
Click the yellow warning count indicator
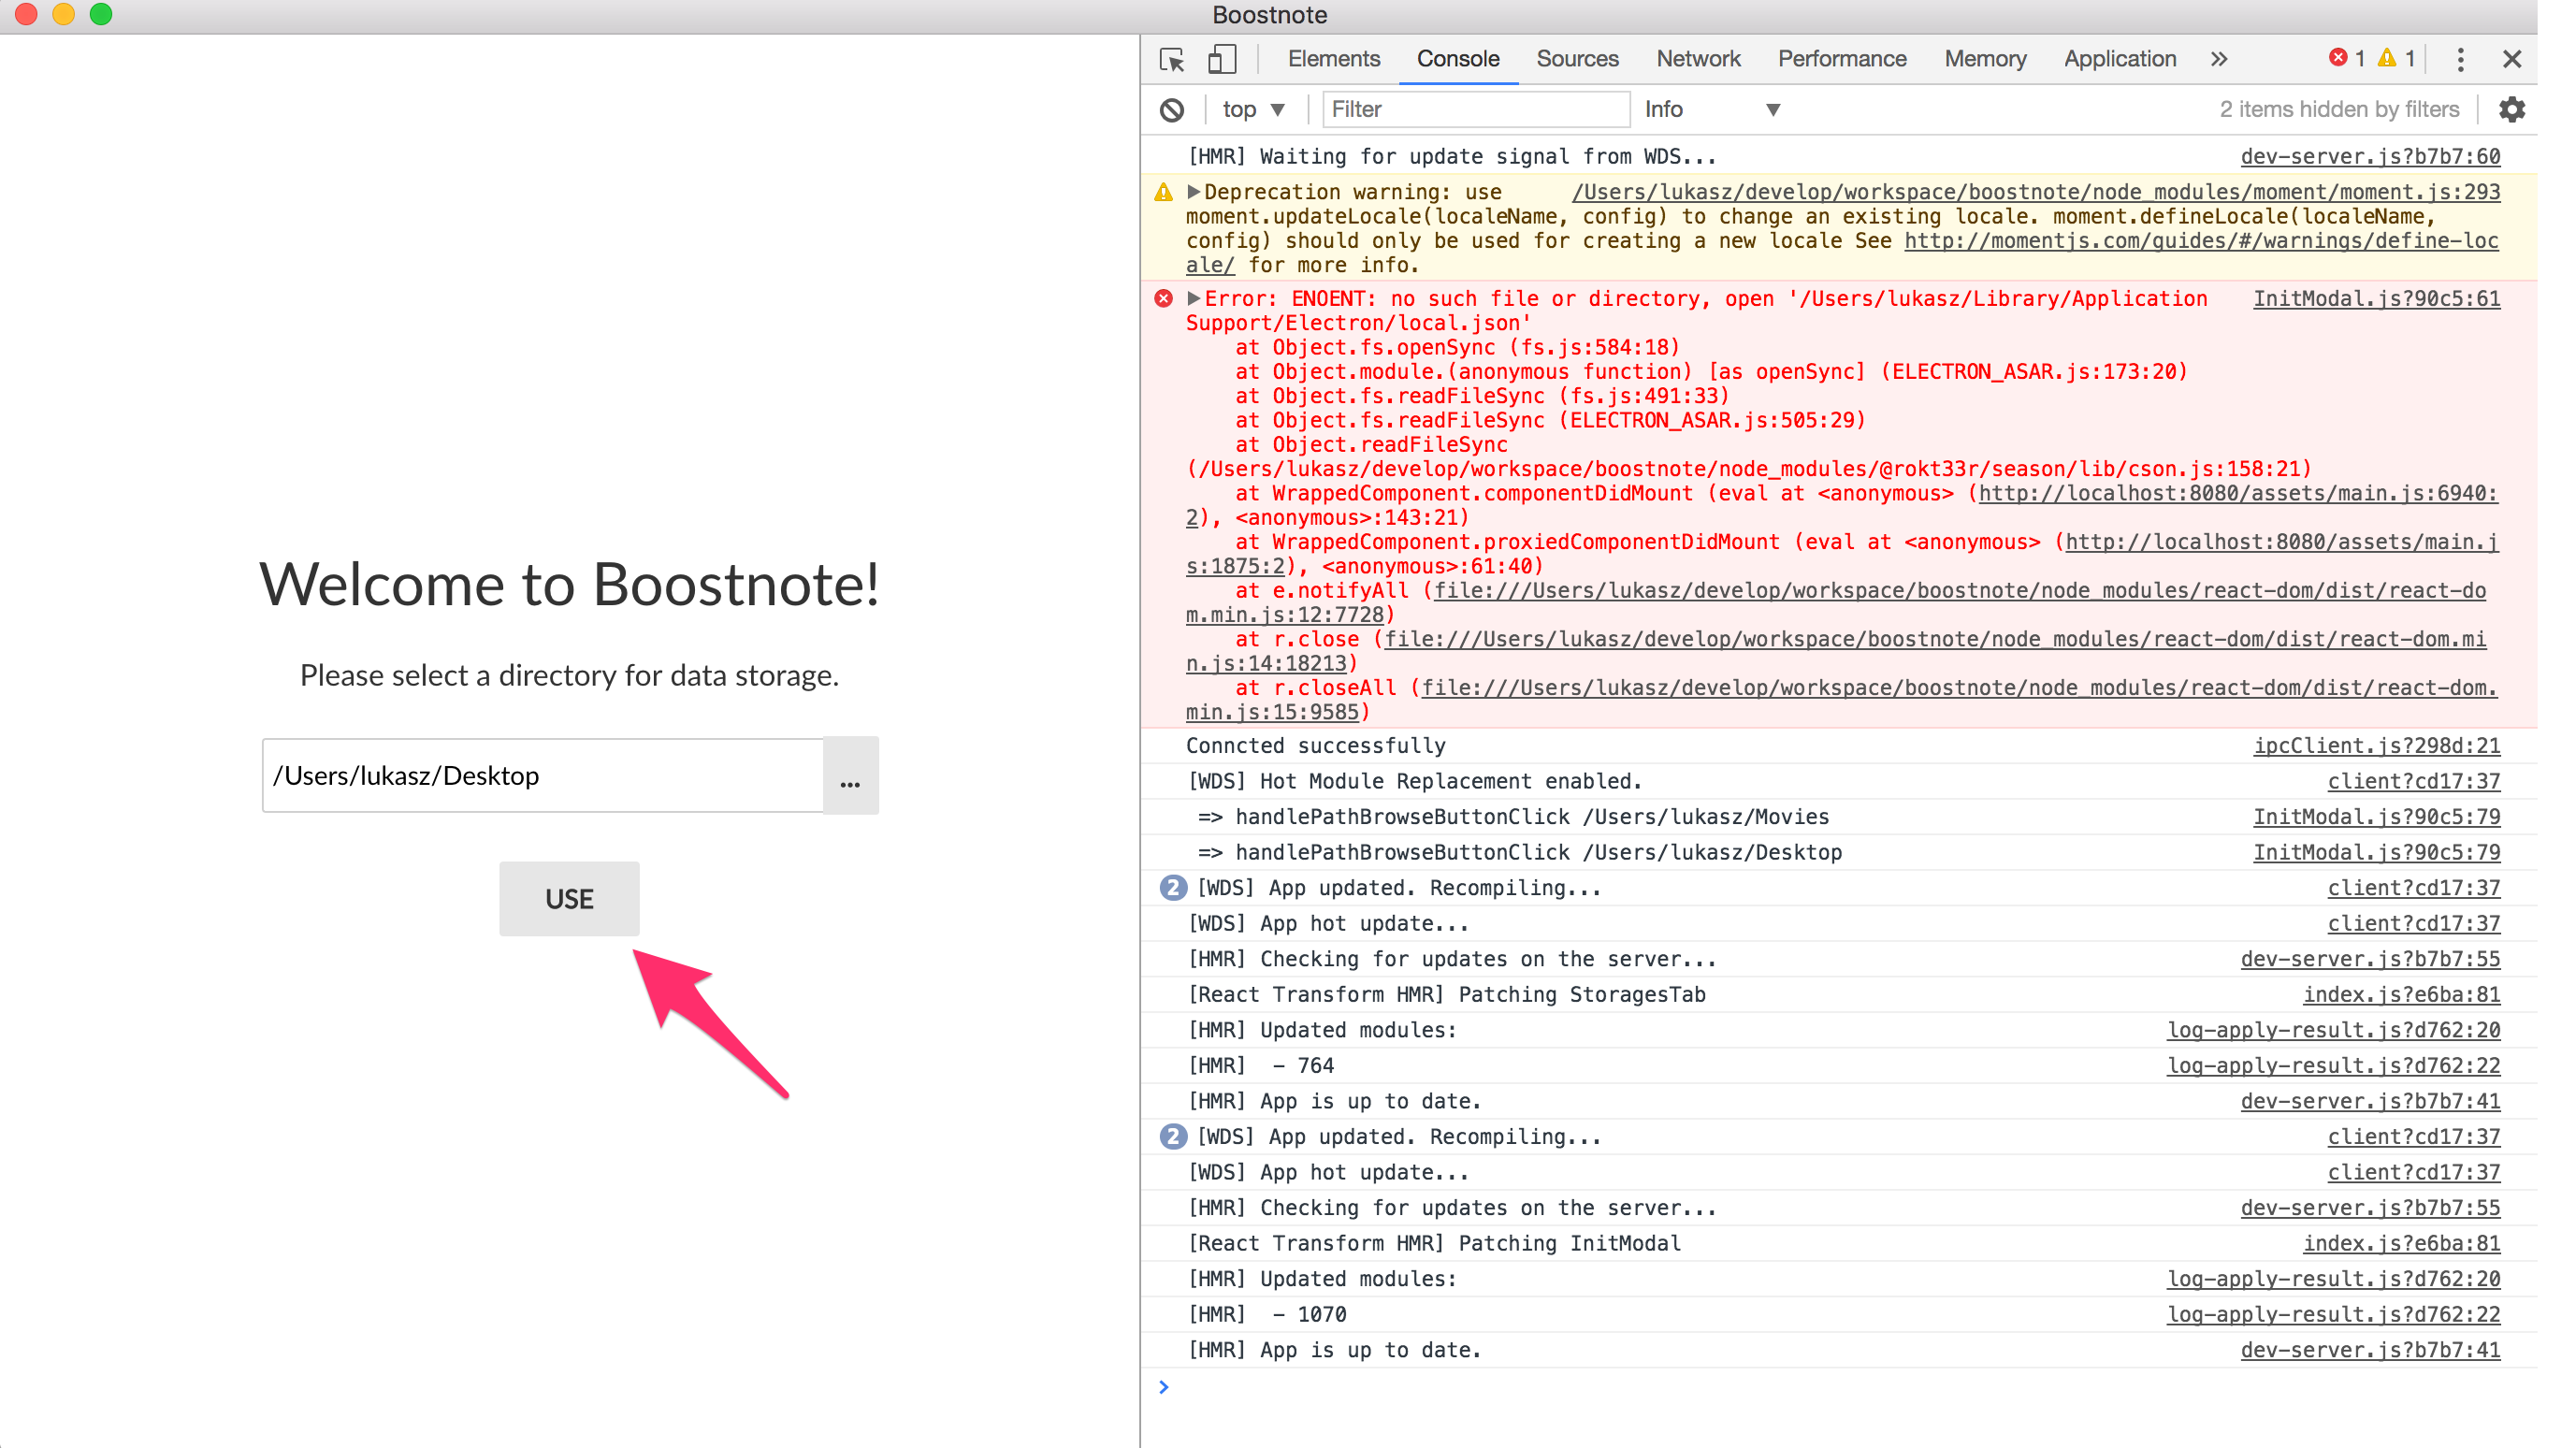pyautogui.click(x=2397, y=59)
